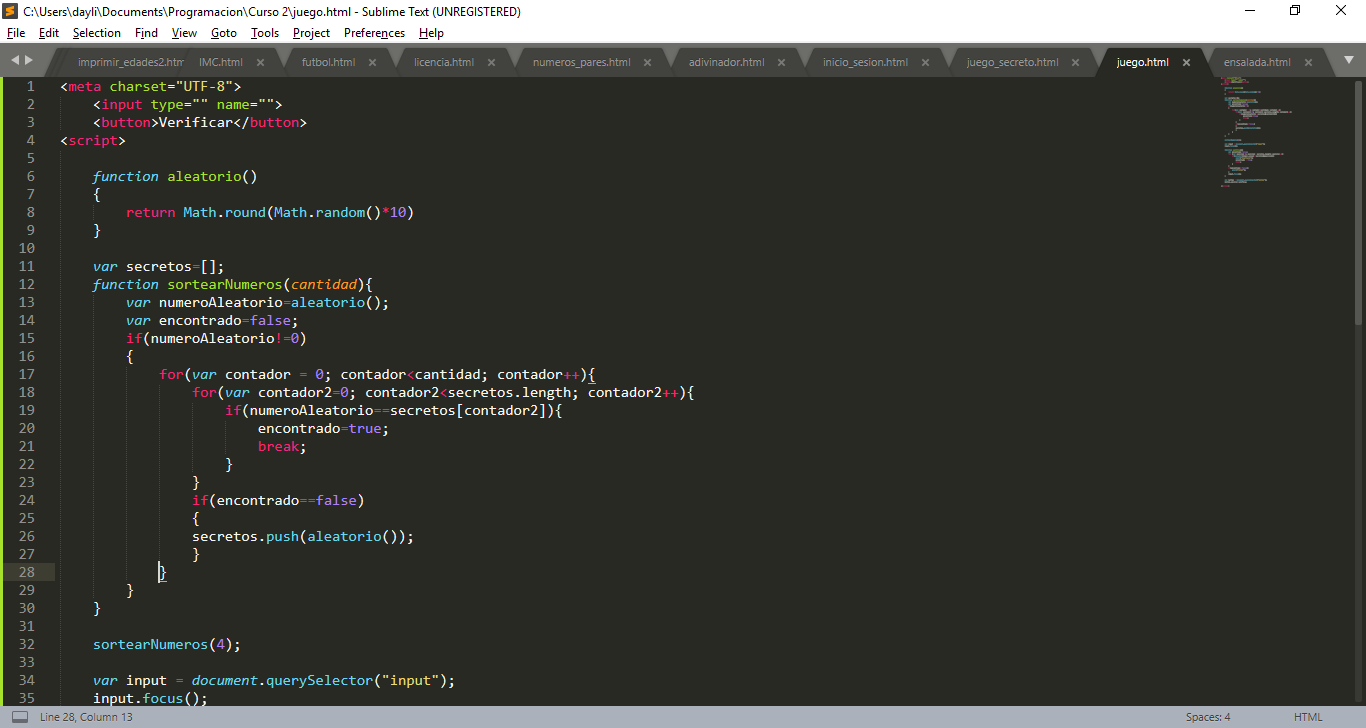Minimize the Sublime Text window
The height and width of the screenshot is (728, 1366).
1250,11
